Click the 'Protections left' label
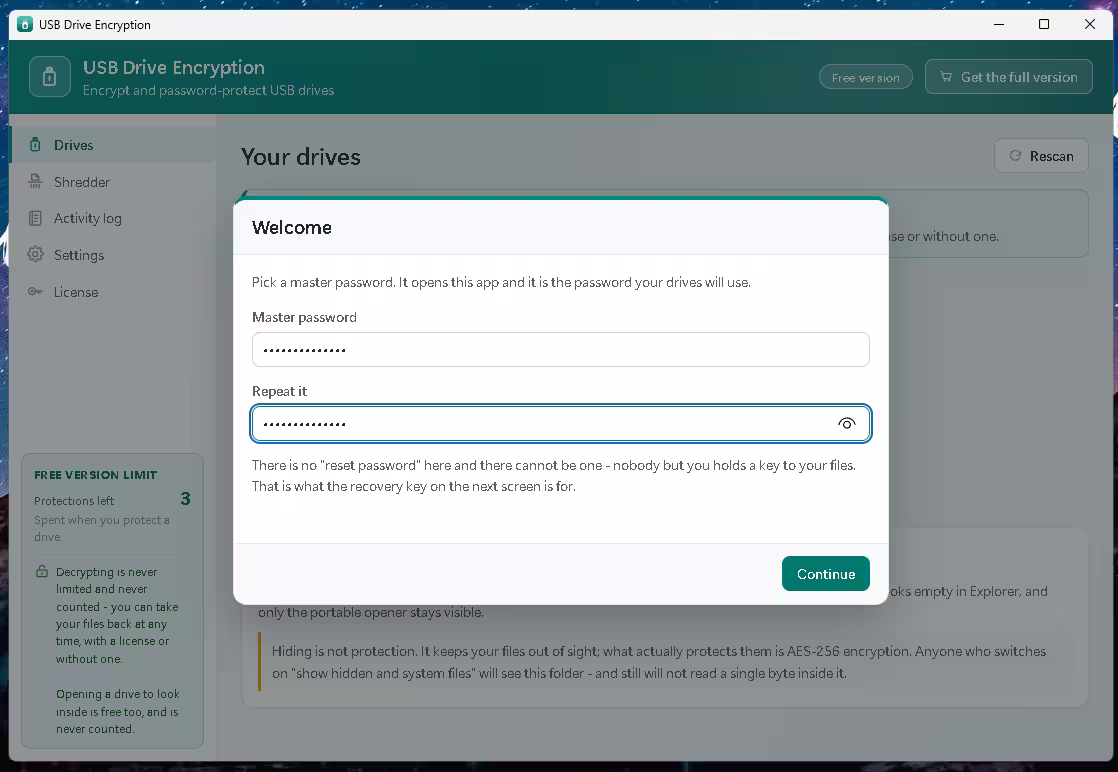Image resolution: width=1118 pixels, height=772 pixels. click(74, 501)
